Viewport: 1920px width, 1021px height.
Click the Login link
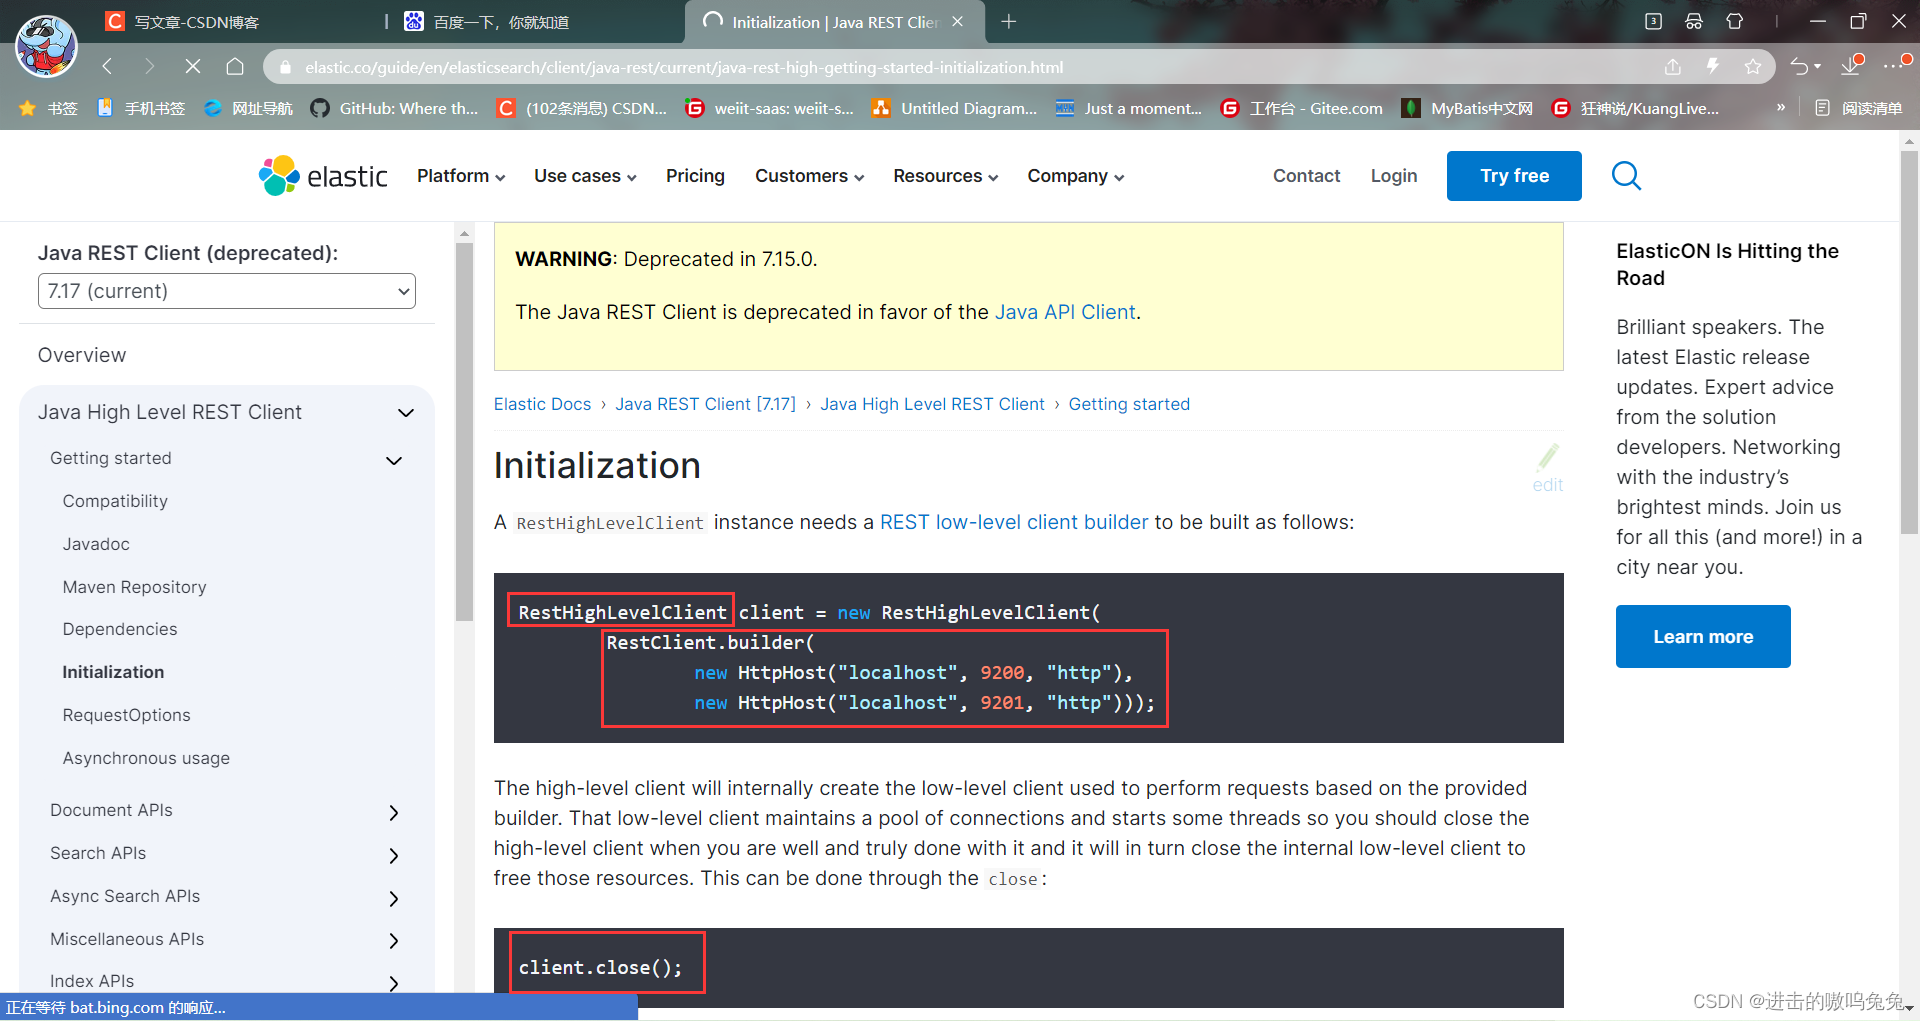click(x=1394, y=176)
